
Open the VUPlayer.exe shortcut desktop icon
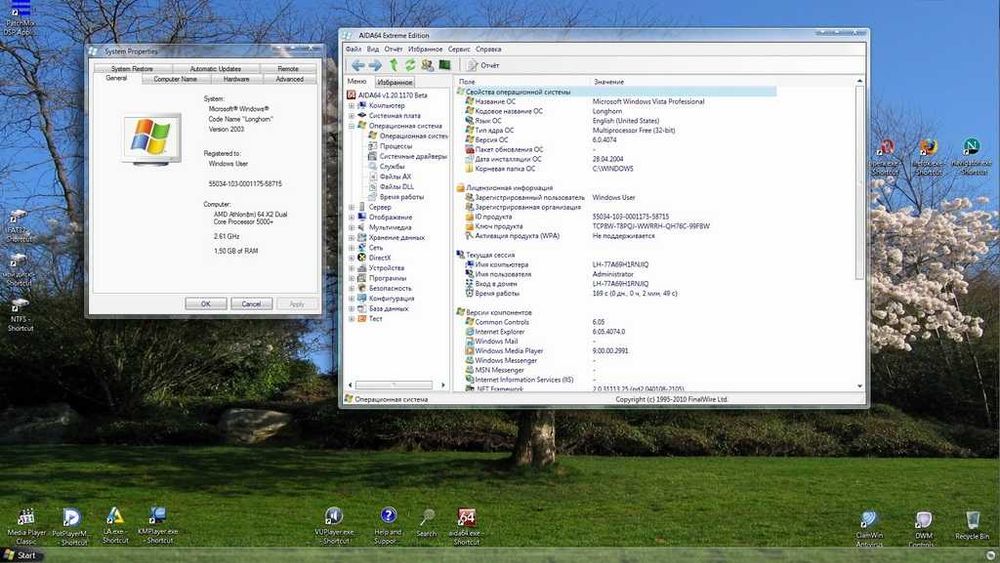pyautogui.click(x=334, y=526)
